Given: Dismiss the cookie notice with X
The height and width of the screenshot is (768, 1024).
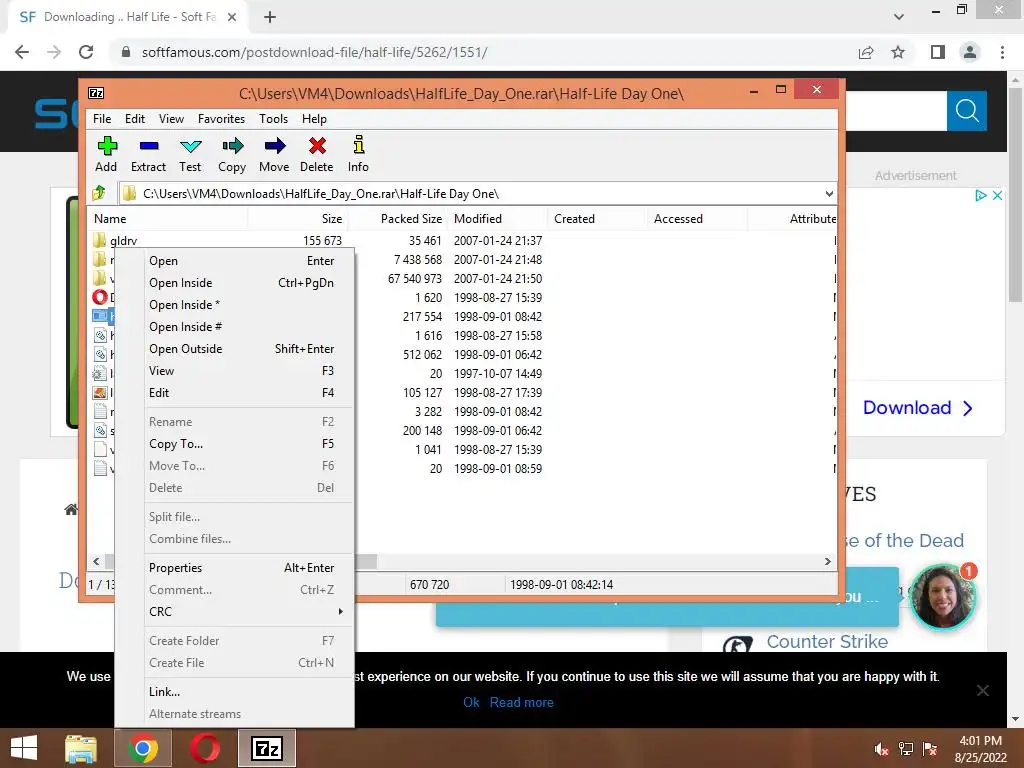Looking at the screenshot, I should (982, 690).
